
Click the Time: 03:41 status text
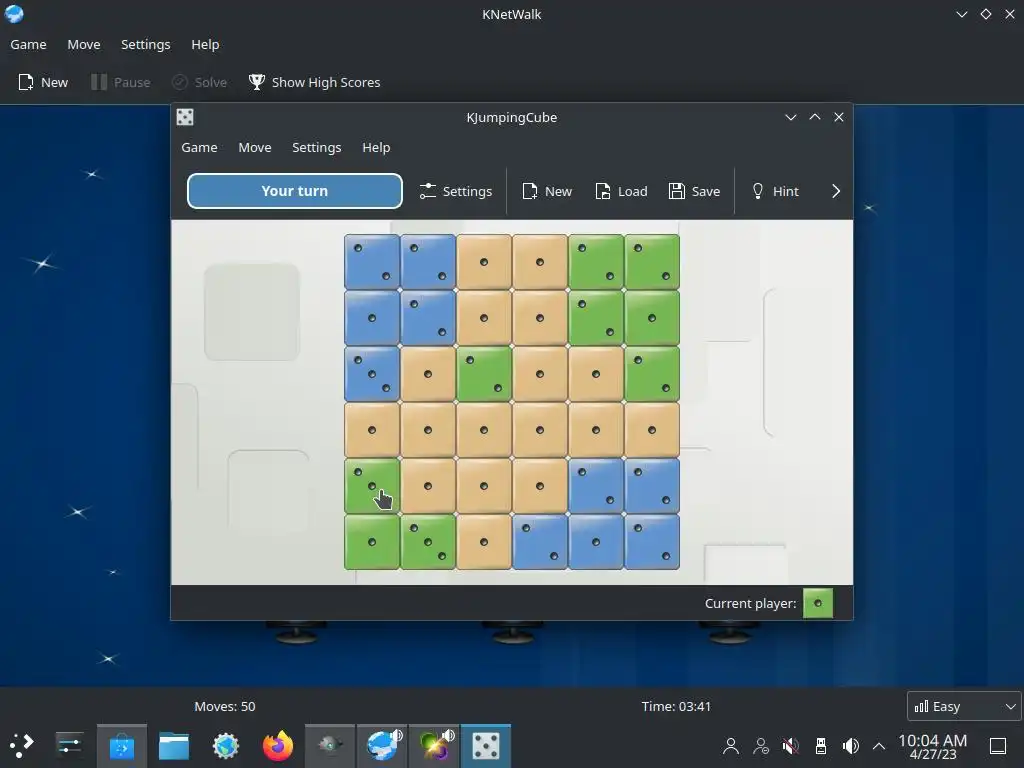(676, 706)
